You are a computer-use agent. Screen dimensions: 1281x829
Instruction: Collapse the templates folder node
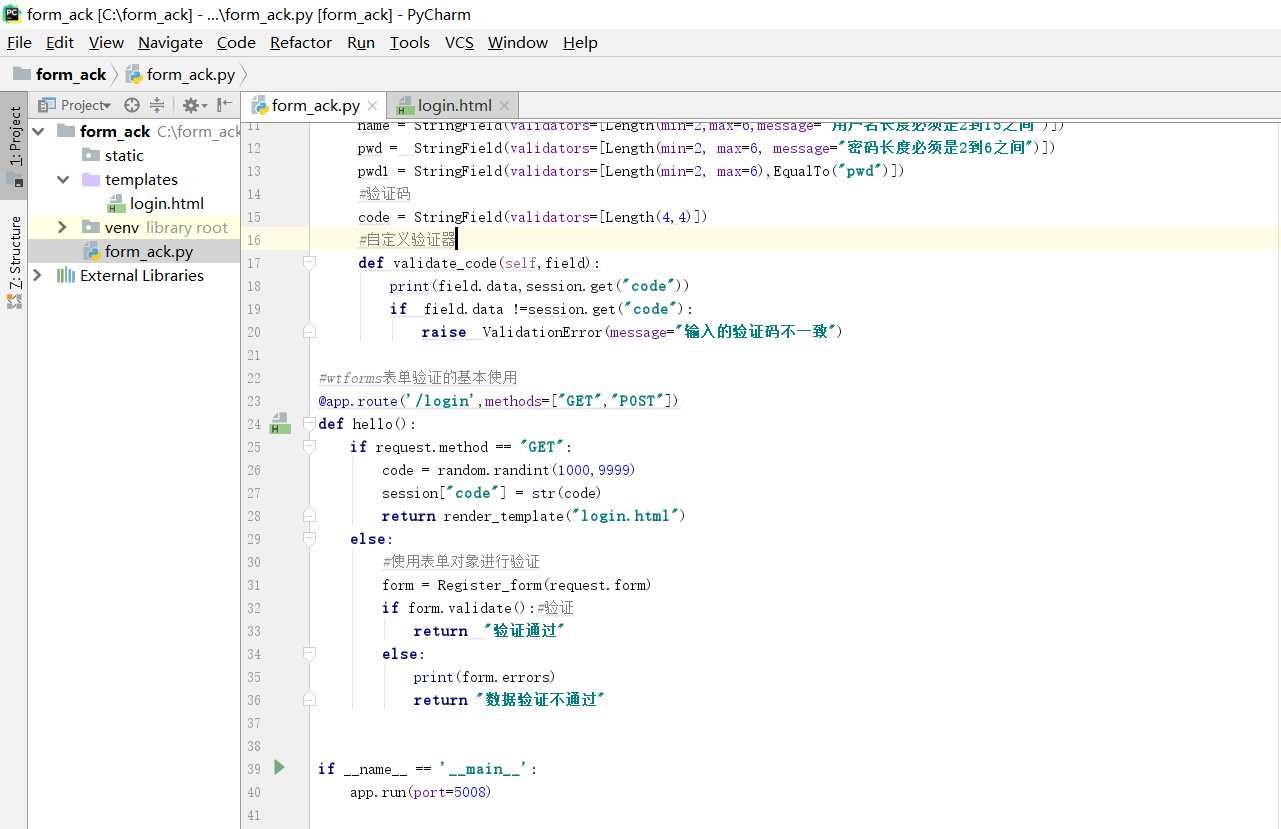click(62, 179)
